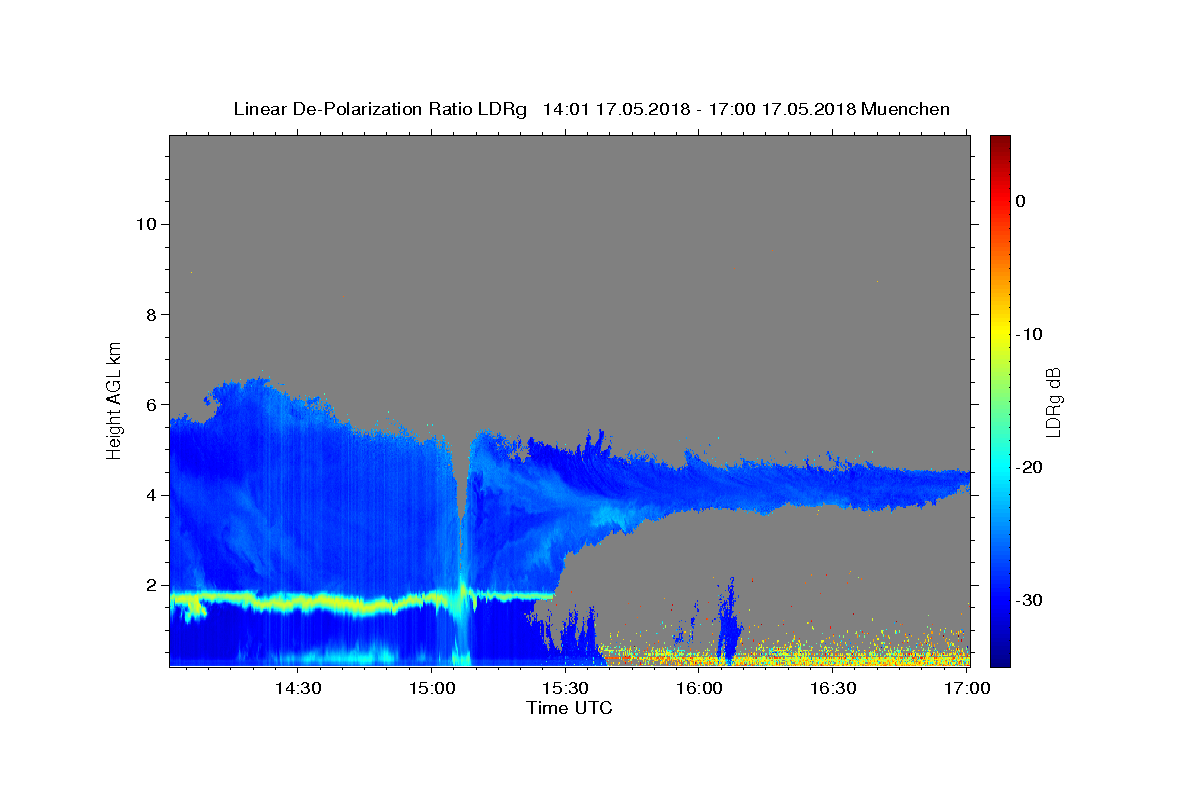Click the colorbar label '-10'
Screen dimensions: 1200x800
[1030, 334]
